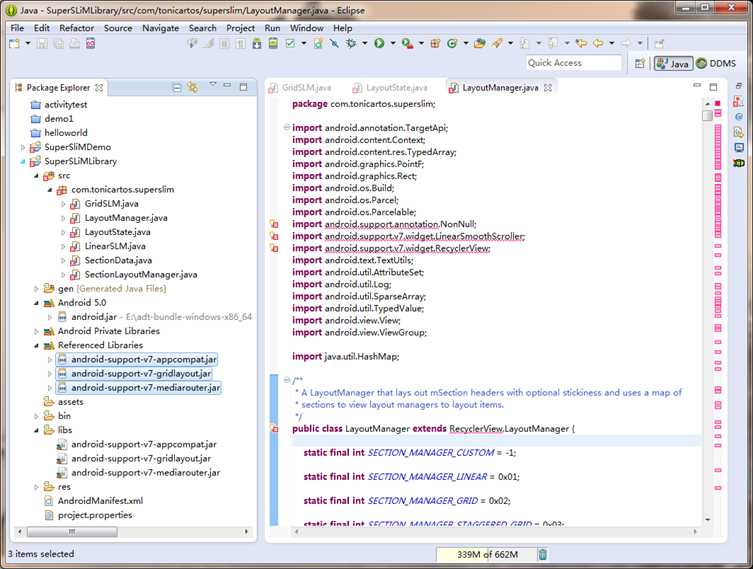The image size is (753, 569).
Task: Click the Open Perspective icon
Action: click(639, 63)
